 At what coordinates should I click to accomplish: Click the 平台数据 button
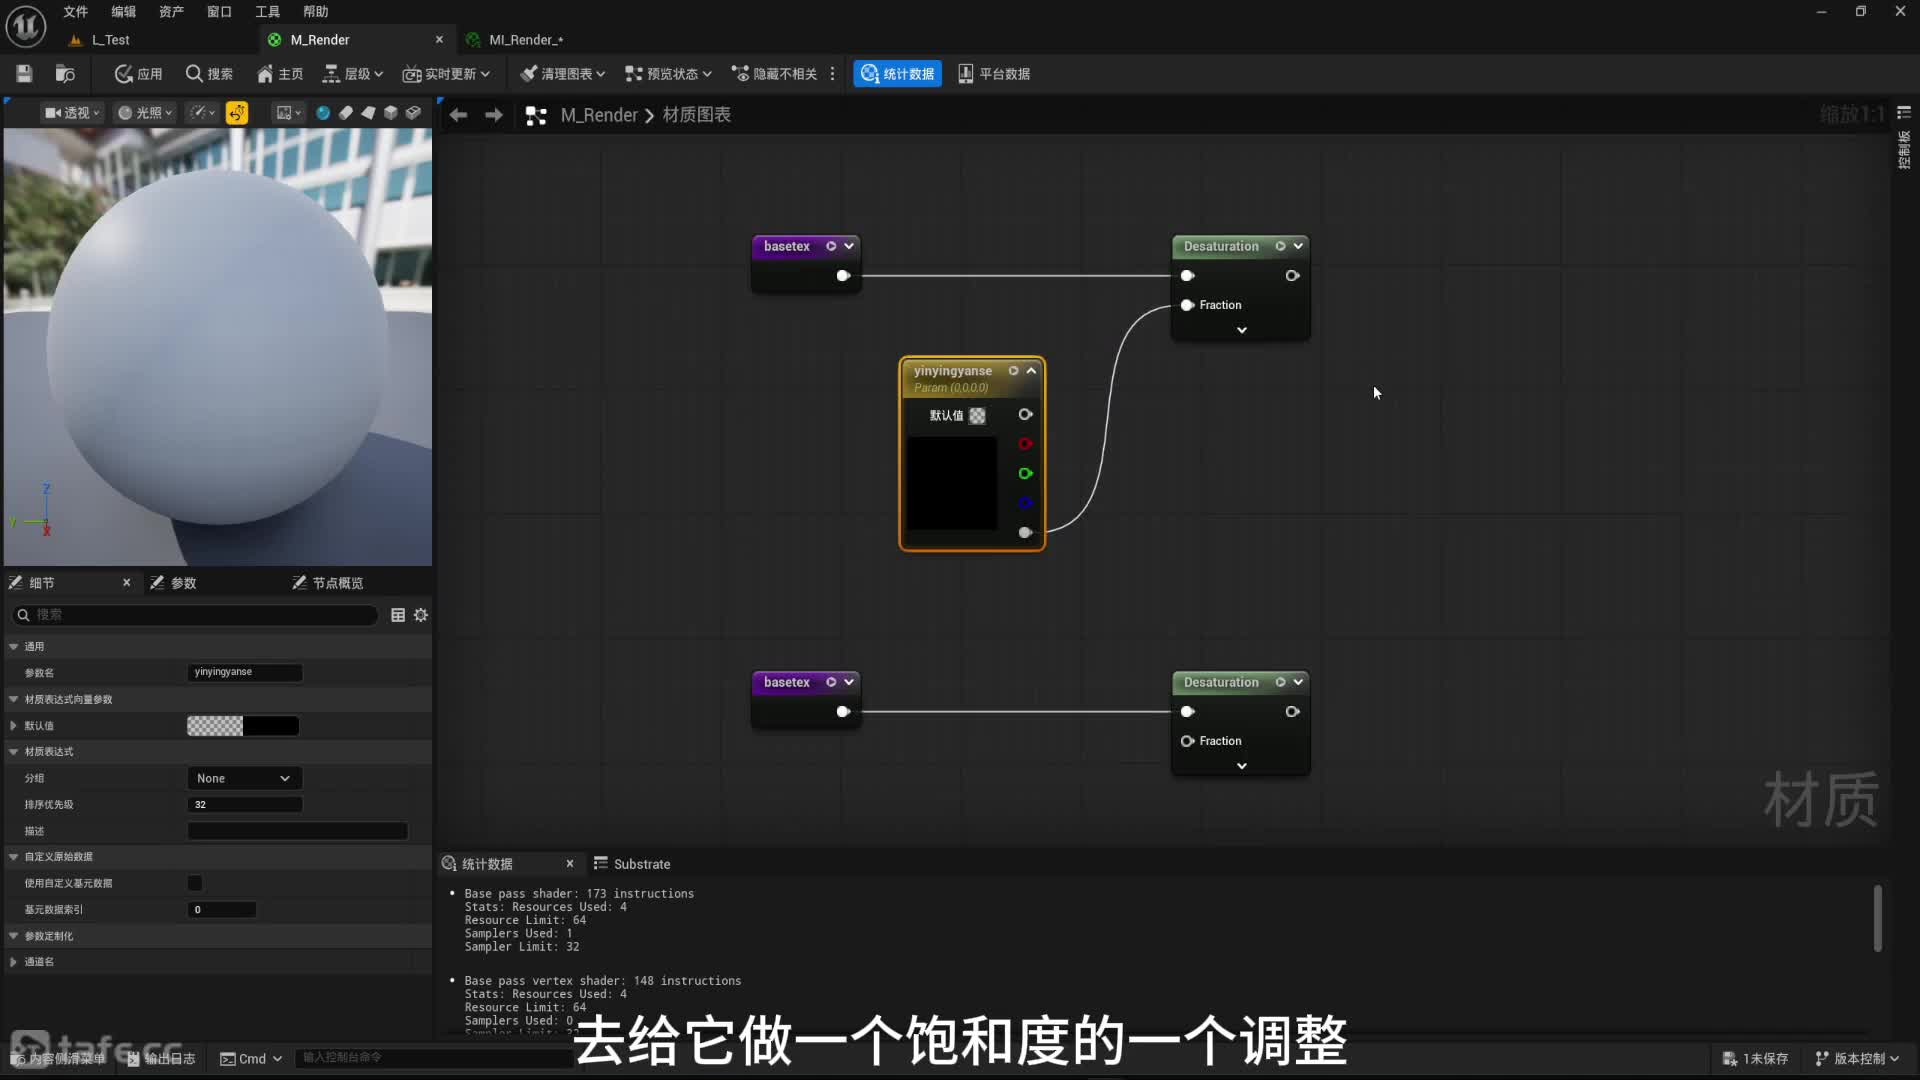click(994, 73)
